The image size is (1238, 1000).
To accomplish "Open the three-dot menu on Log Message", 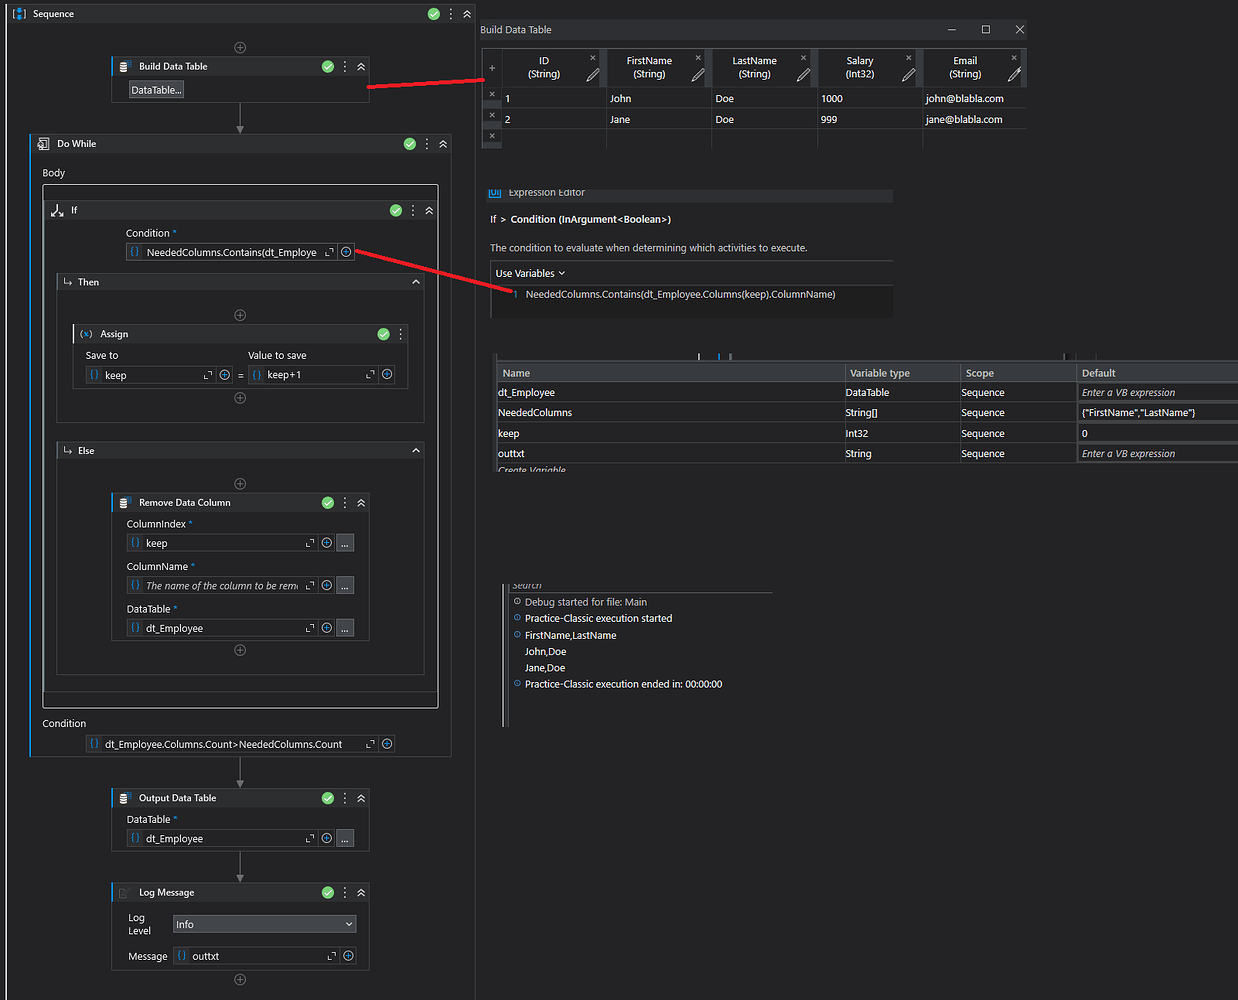I will coord(343,892).
